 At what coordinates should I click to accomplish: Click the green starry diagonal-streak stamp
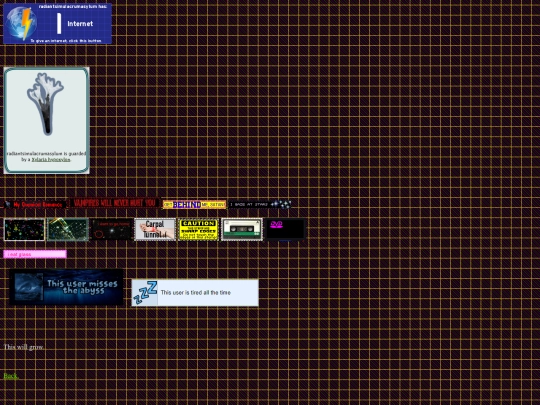tap(68, 229)
